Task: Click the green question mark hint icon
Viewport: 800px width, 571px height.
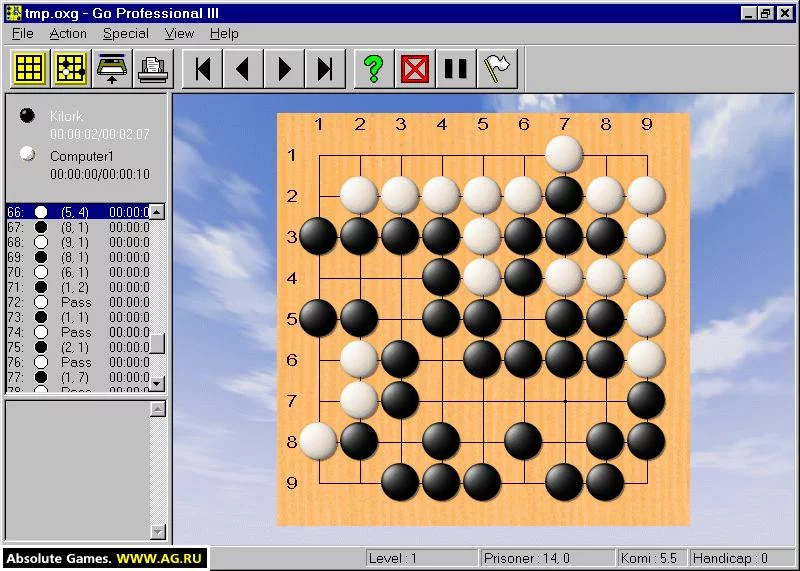Action: coord(374,68)
